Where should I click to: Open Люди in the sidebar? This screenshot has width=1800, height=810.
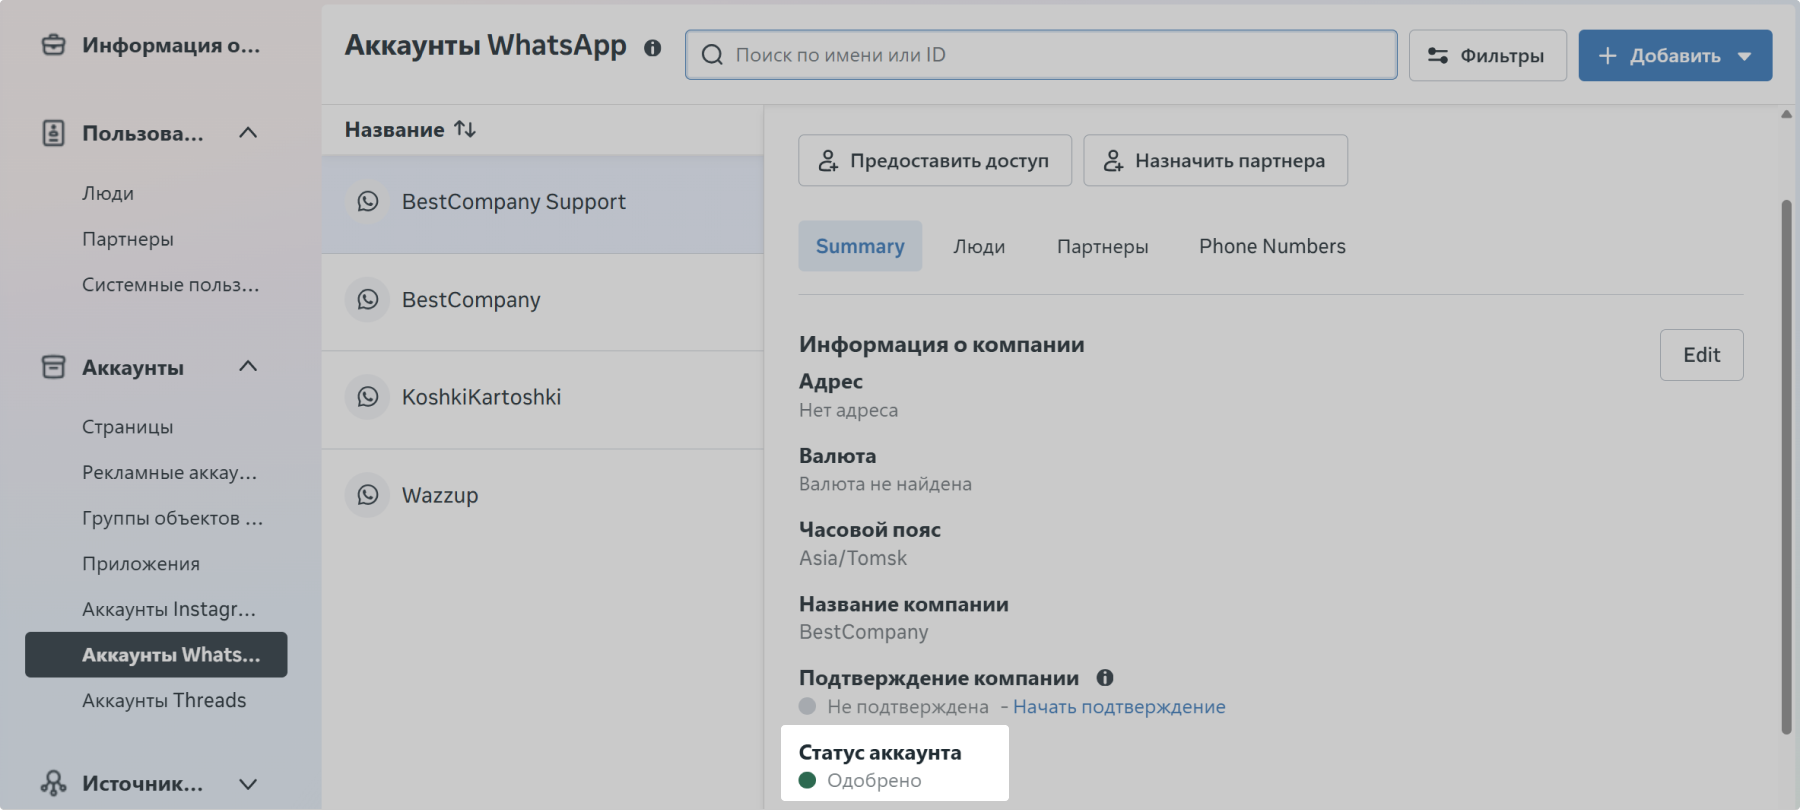[108, 193]
